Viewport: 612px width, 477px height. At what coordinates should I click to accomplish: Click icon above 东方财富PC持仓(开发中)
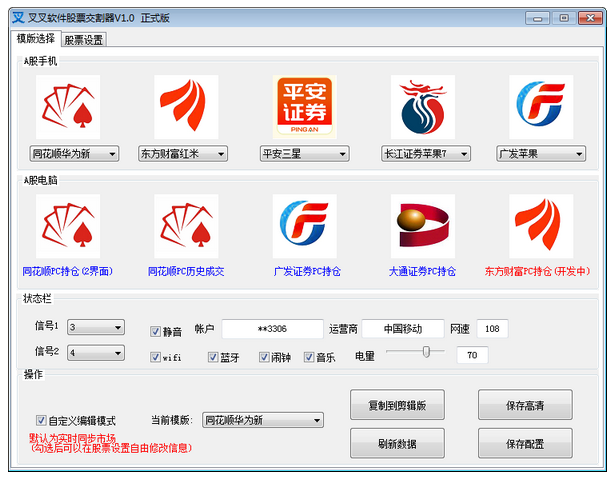(x=541, y=226)
